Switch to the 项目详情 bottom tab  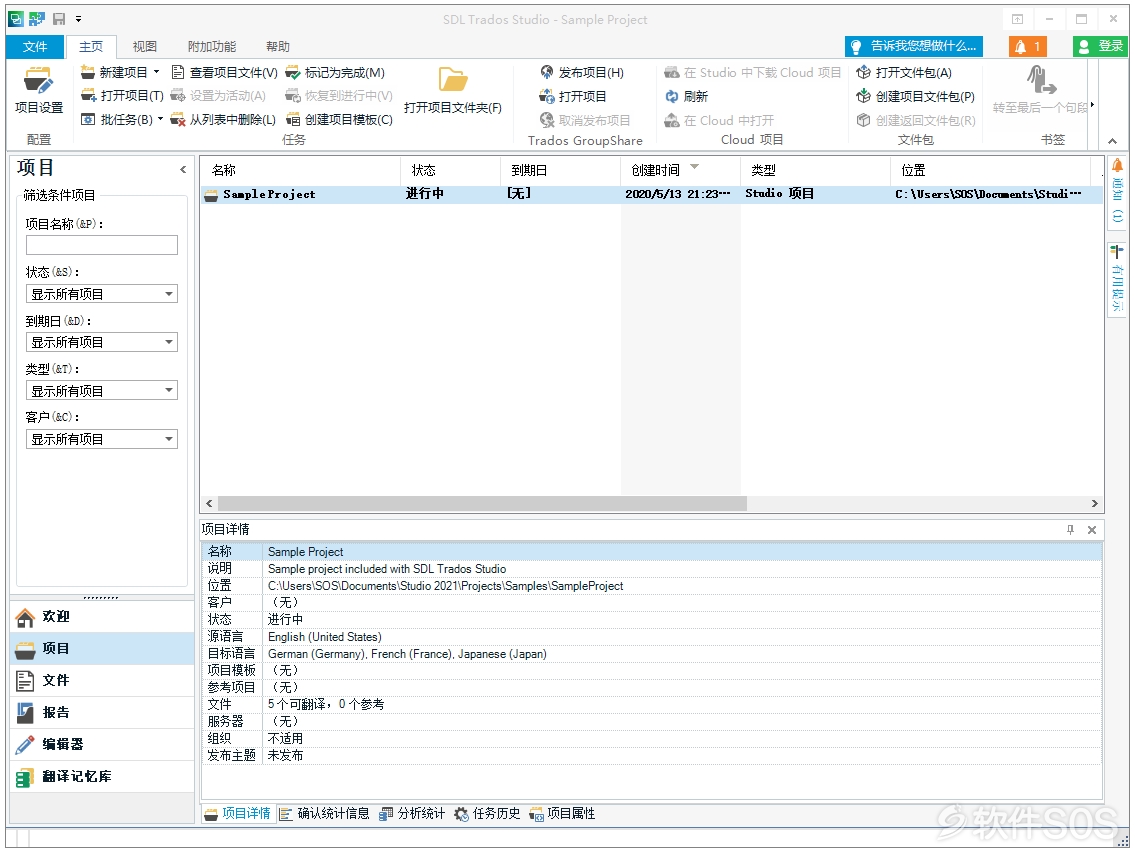tap(238, 813)
